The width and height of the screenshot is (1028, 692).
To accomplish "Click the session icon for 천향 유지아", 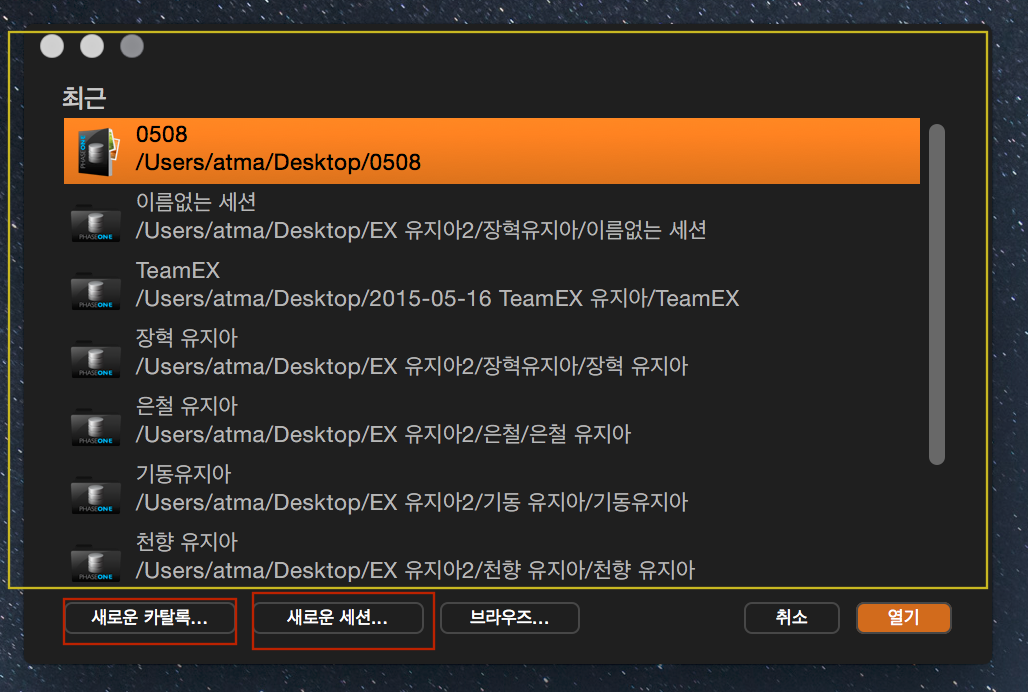I will (96, 559).
